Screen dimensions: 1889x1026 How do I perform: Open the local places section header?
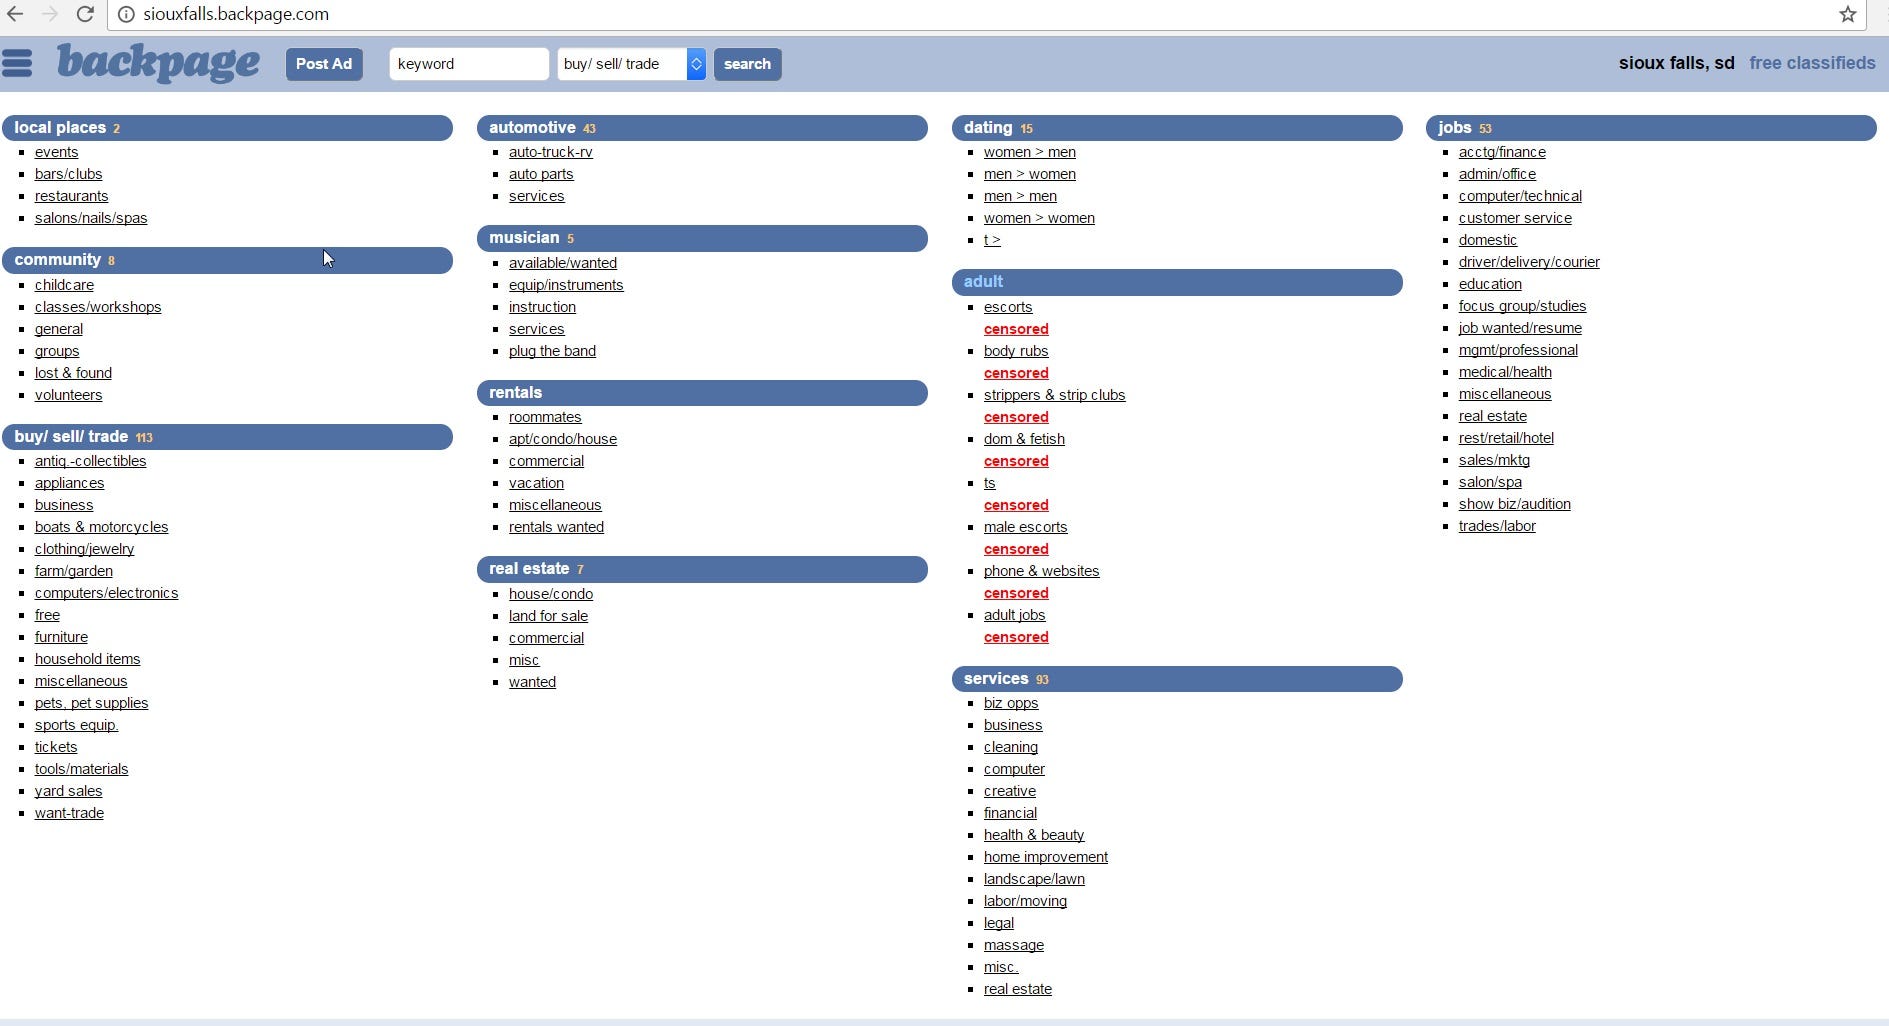click(227, 128)
